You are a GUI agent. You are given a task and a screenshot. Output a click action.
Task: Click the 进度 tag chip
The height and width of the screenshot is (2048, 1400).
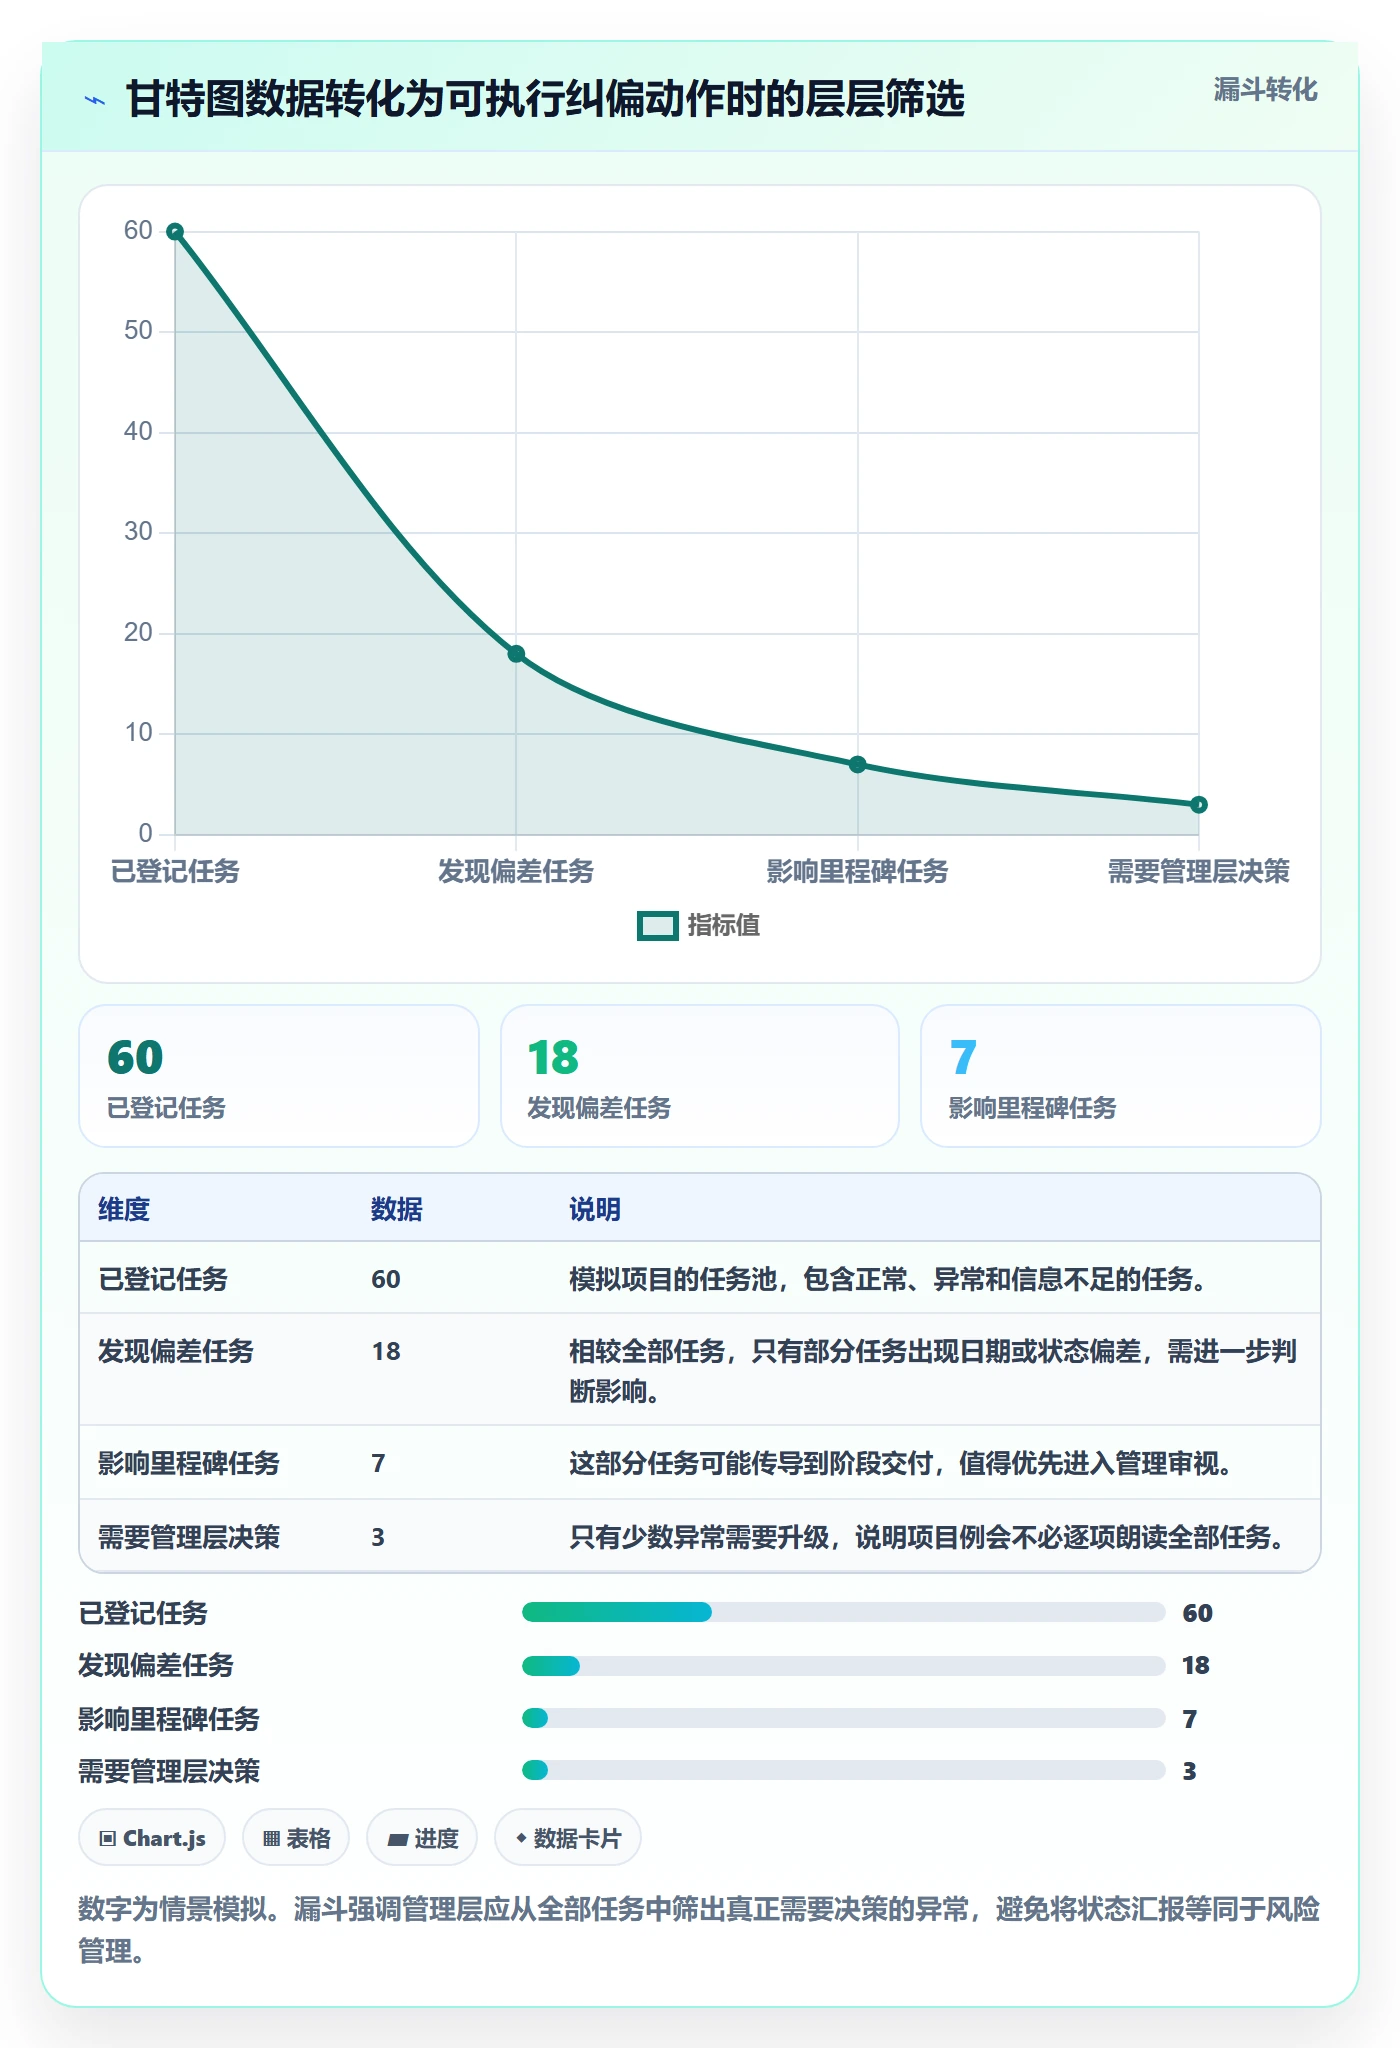coord(422,1838)
